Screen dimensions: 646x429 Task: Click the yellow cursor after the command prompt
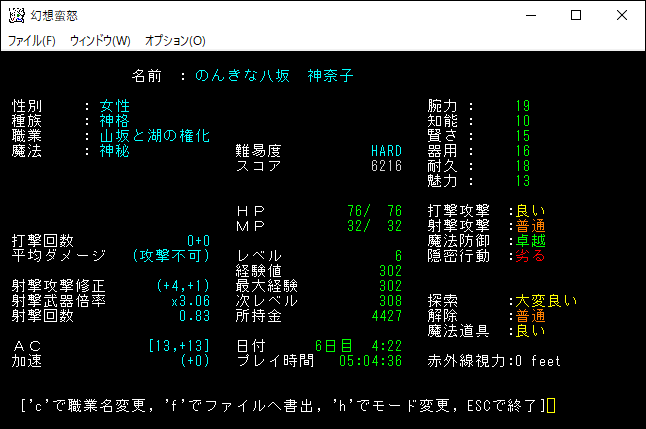[551, 405]
